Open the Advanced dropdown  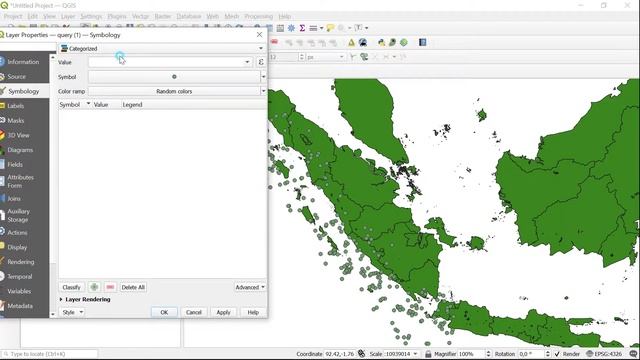[250, 287]
